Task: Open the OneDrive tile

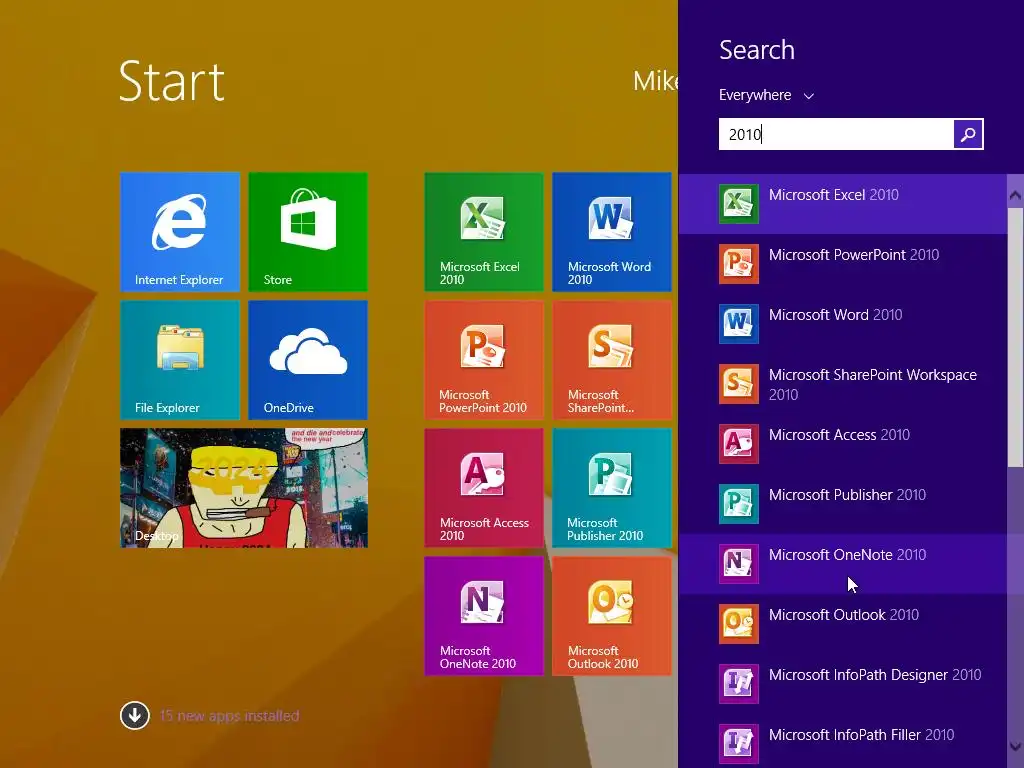Action: coord(308,359)
